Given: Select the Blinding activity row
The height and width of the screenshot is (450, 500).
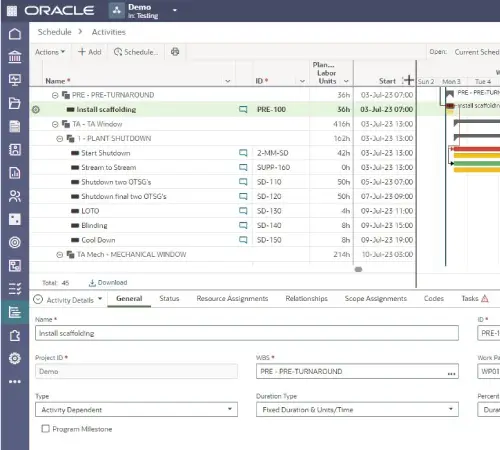Looking at the screenshot, I should (x=223, y=226).
